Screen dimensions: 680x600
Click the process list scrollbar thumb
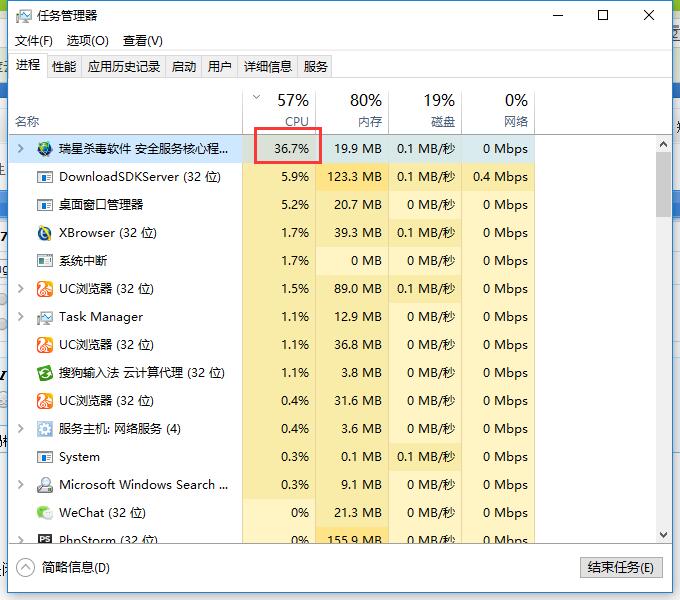pyautogui.click(x=663, y=184)
